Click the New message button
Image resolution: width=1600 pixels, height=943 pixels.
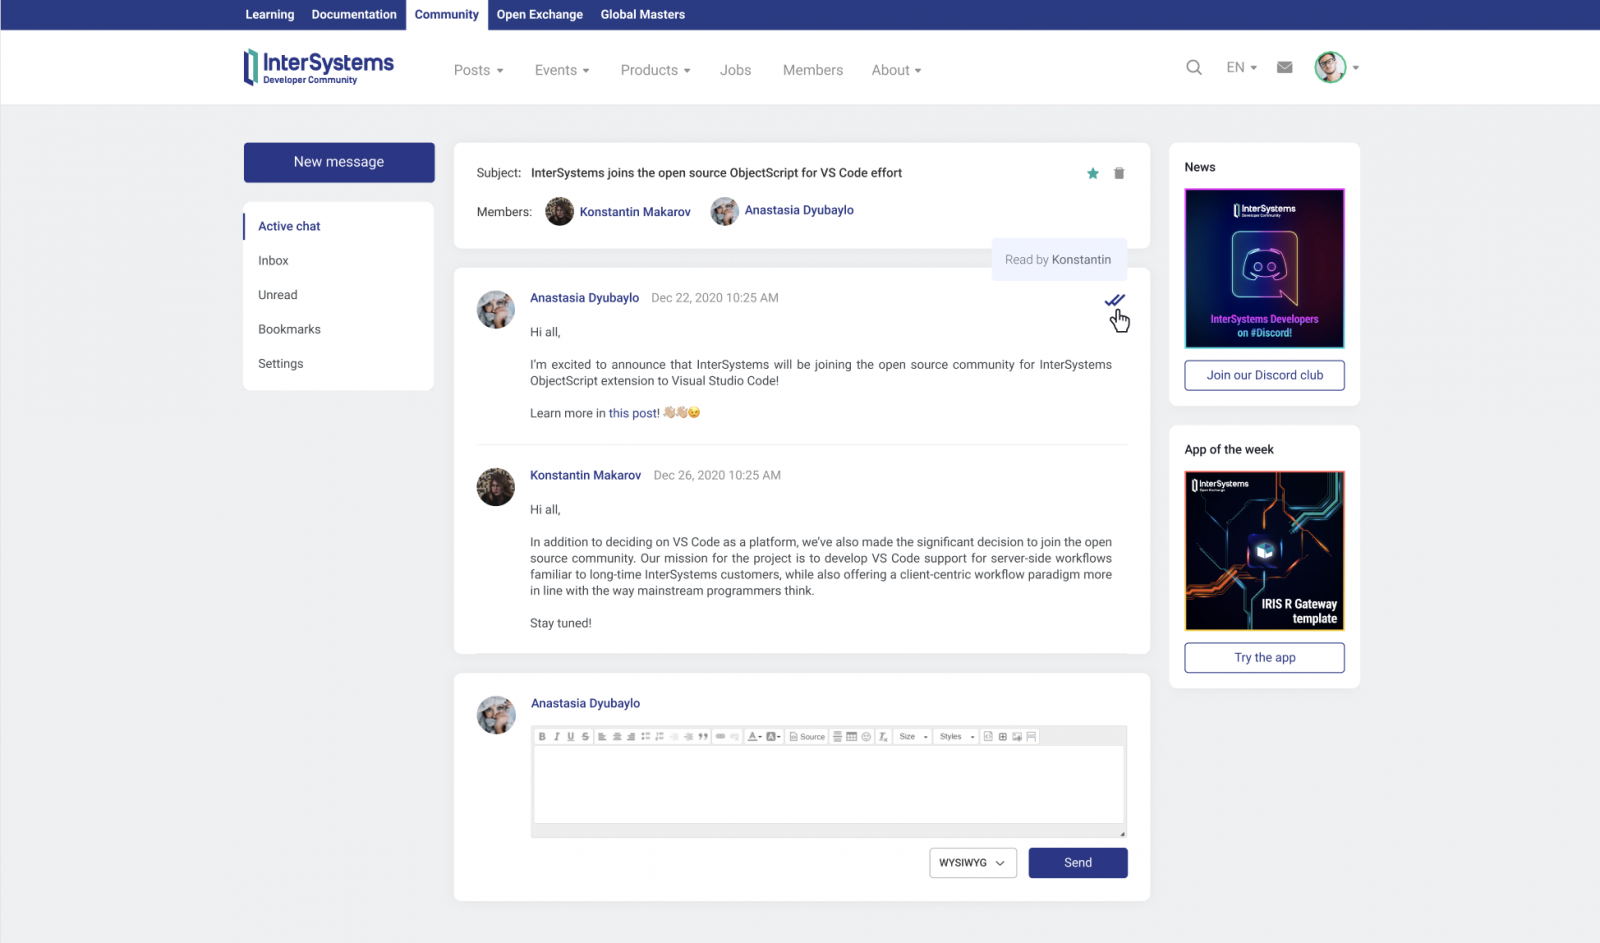339,162
